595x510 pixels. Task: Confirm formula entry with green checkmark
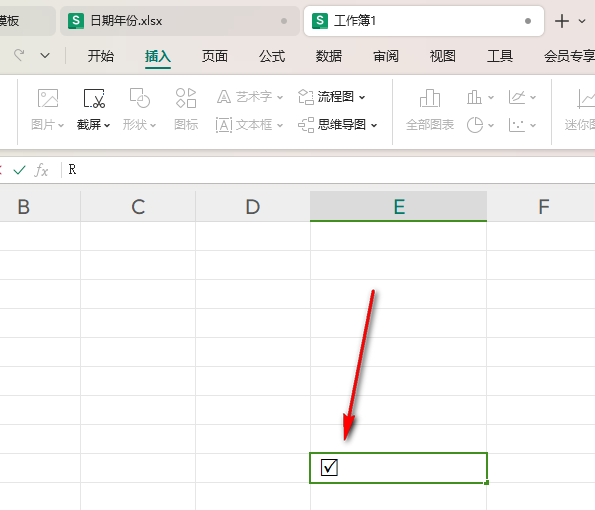19,170
